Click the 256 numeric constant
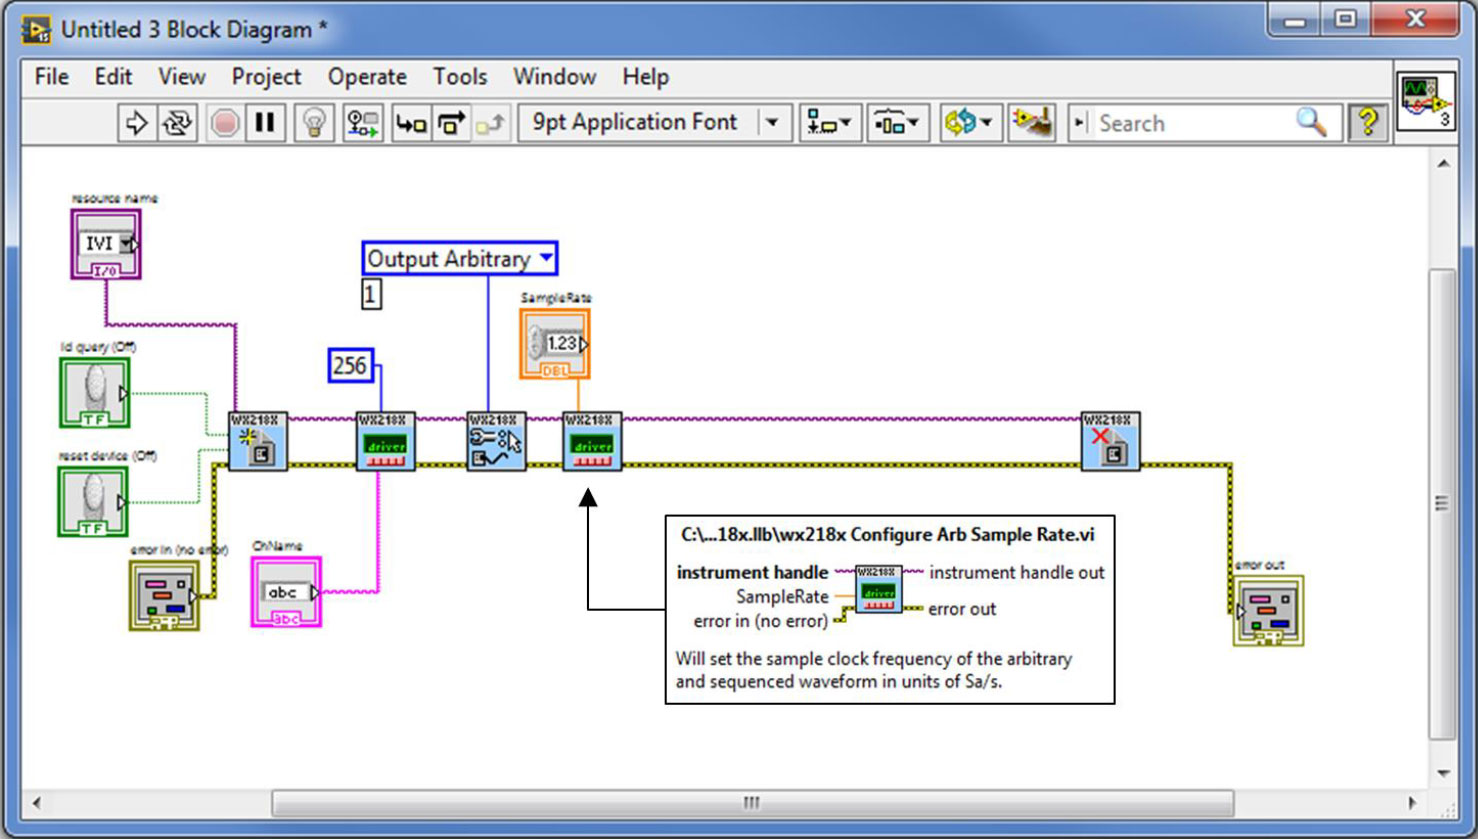 (350, 365)
